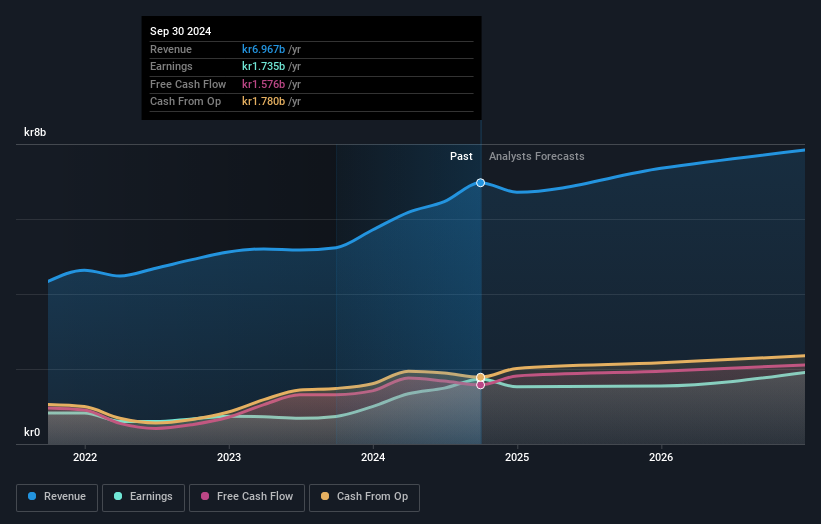Click the Revenue row label in tooltip

pyautogui.click(x=171, y=49)
